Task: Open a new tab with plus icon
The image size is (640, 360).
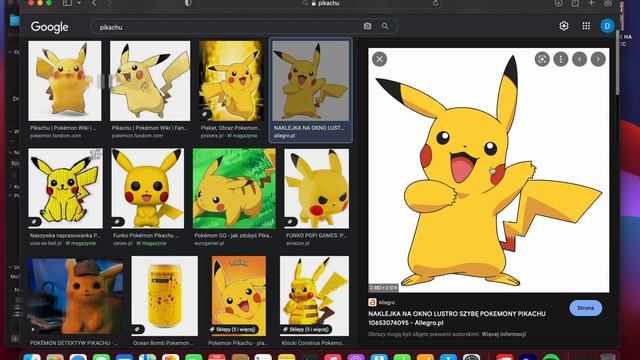Action: click(591, 3)
